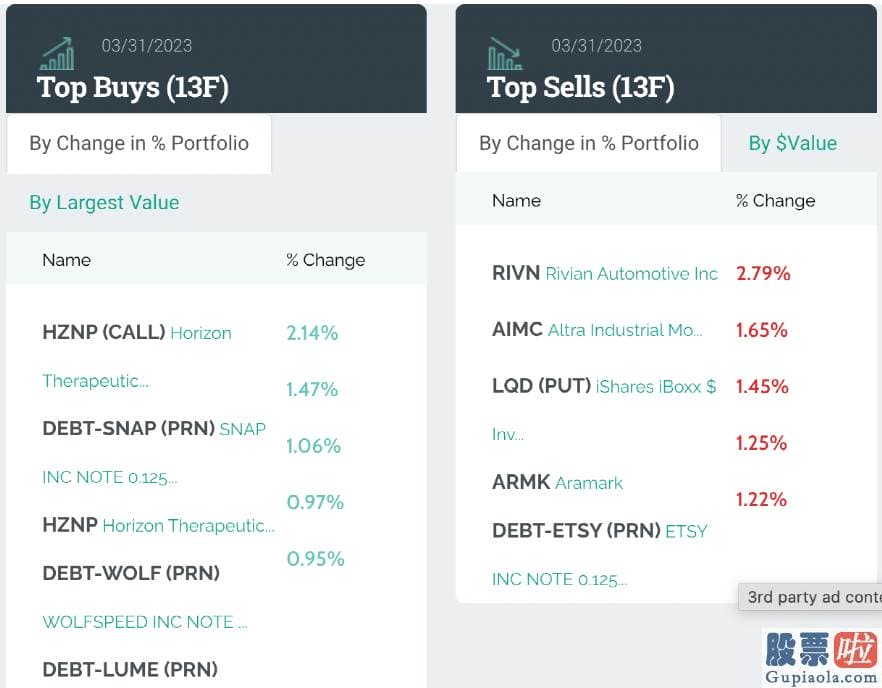882x688 pixels.
Task: Select By Change in % Portfolio tab in Top Sells
Action: (x=588, y=143)
